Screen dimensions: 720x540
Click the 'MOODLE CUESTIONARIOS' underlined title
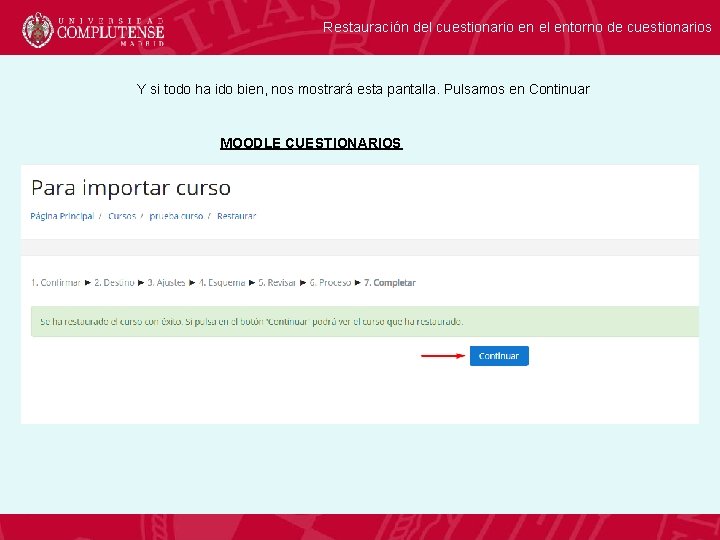tap(311, 143)
